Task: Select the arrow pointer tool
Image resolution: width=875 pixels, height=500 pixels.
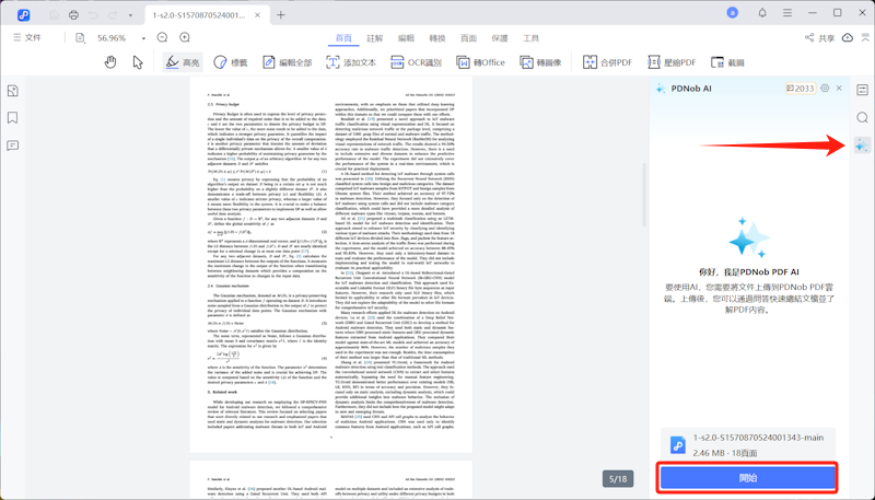Action: coord(139,62)
